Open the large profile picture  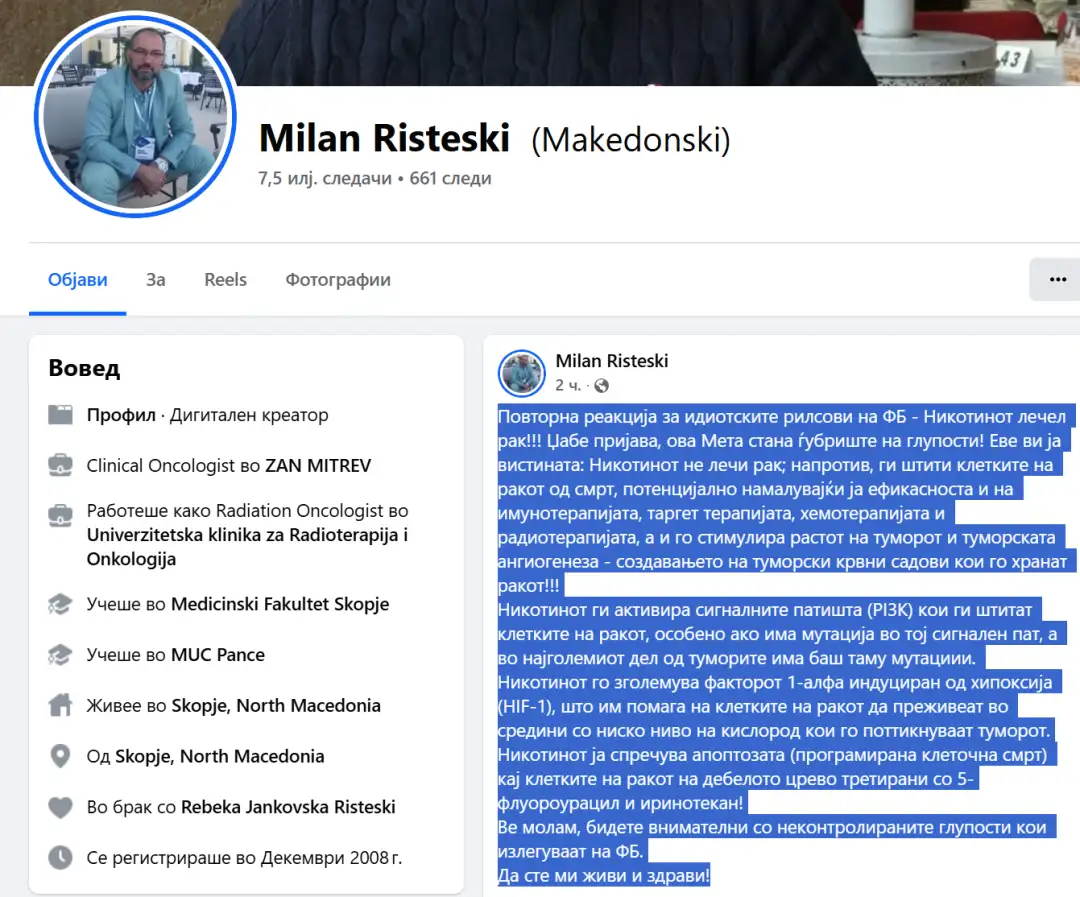pyautogui.click(x=135, y=115)
